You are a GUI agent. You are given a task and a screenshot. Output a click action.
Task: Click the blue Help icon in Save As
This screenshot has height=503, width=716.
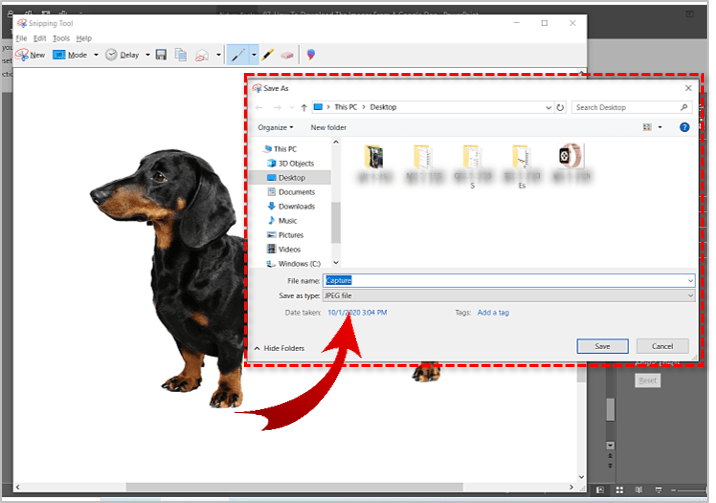tap(684, 127)
